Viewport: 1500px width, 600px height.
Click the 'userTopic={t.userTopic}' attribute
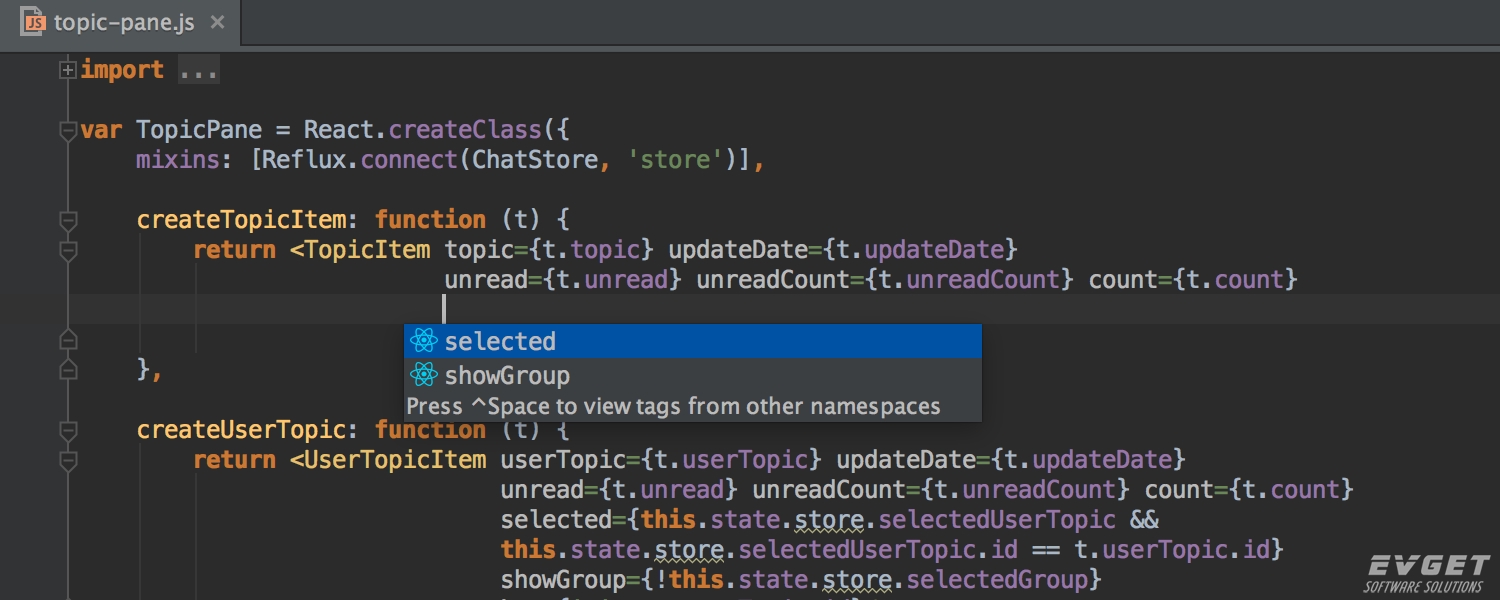point(661,460)
